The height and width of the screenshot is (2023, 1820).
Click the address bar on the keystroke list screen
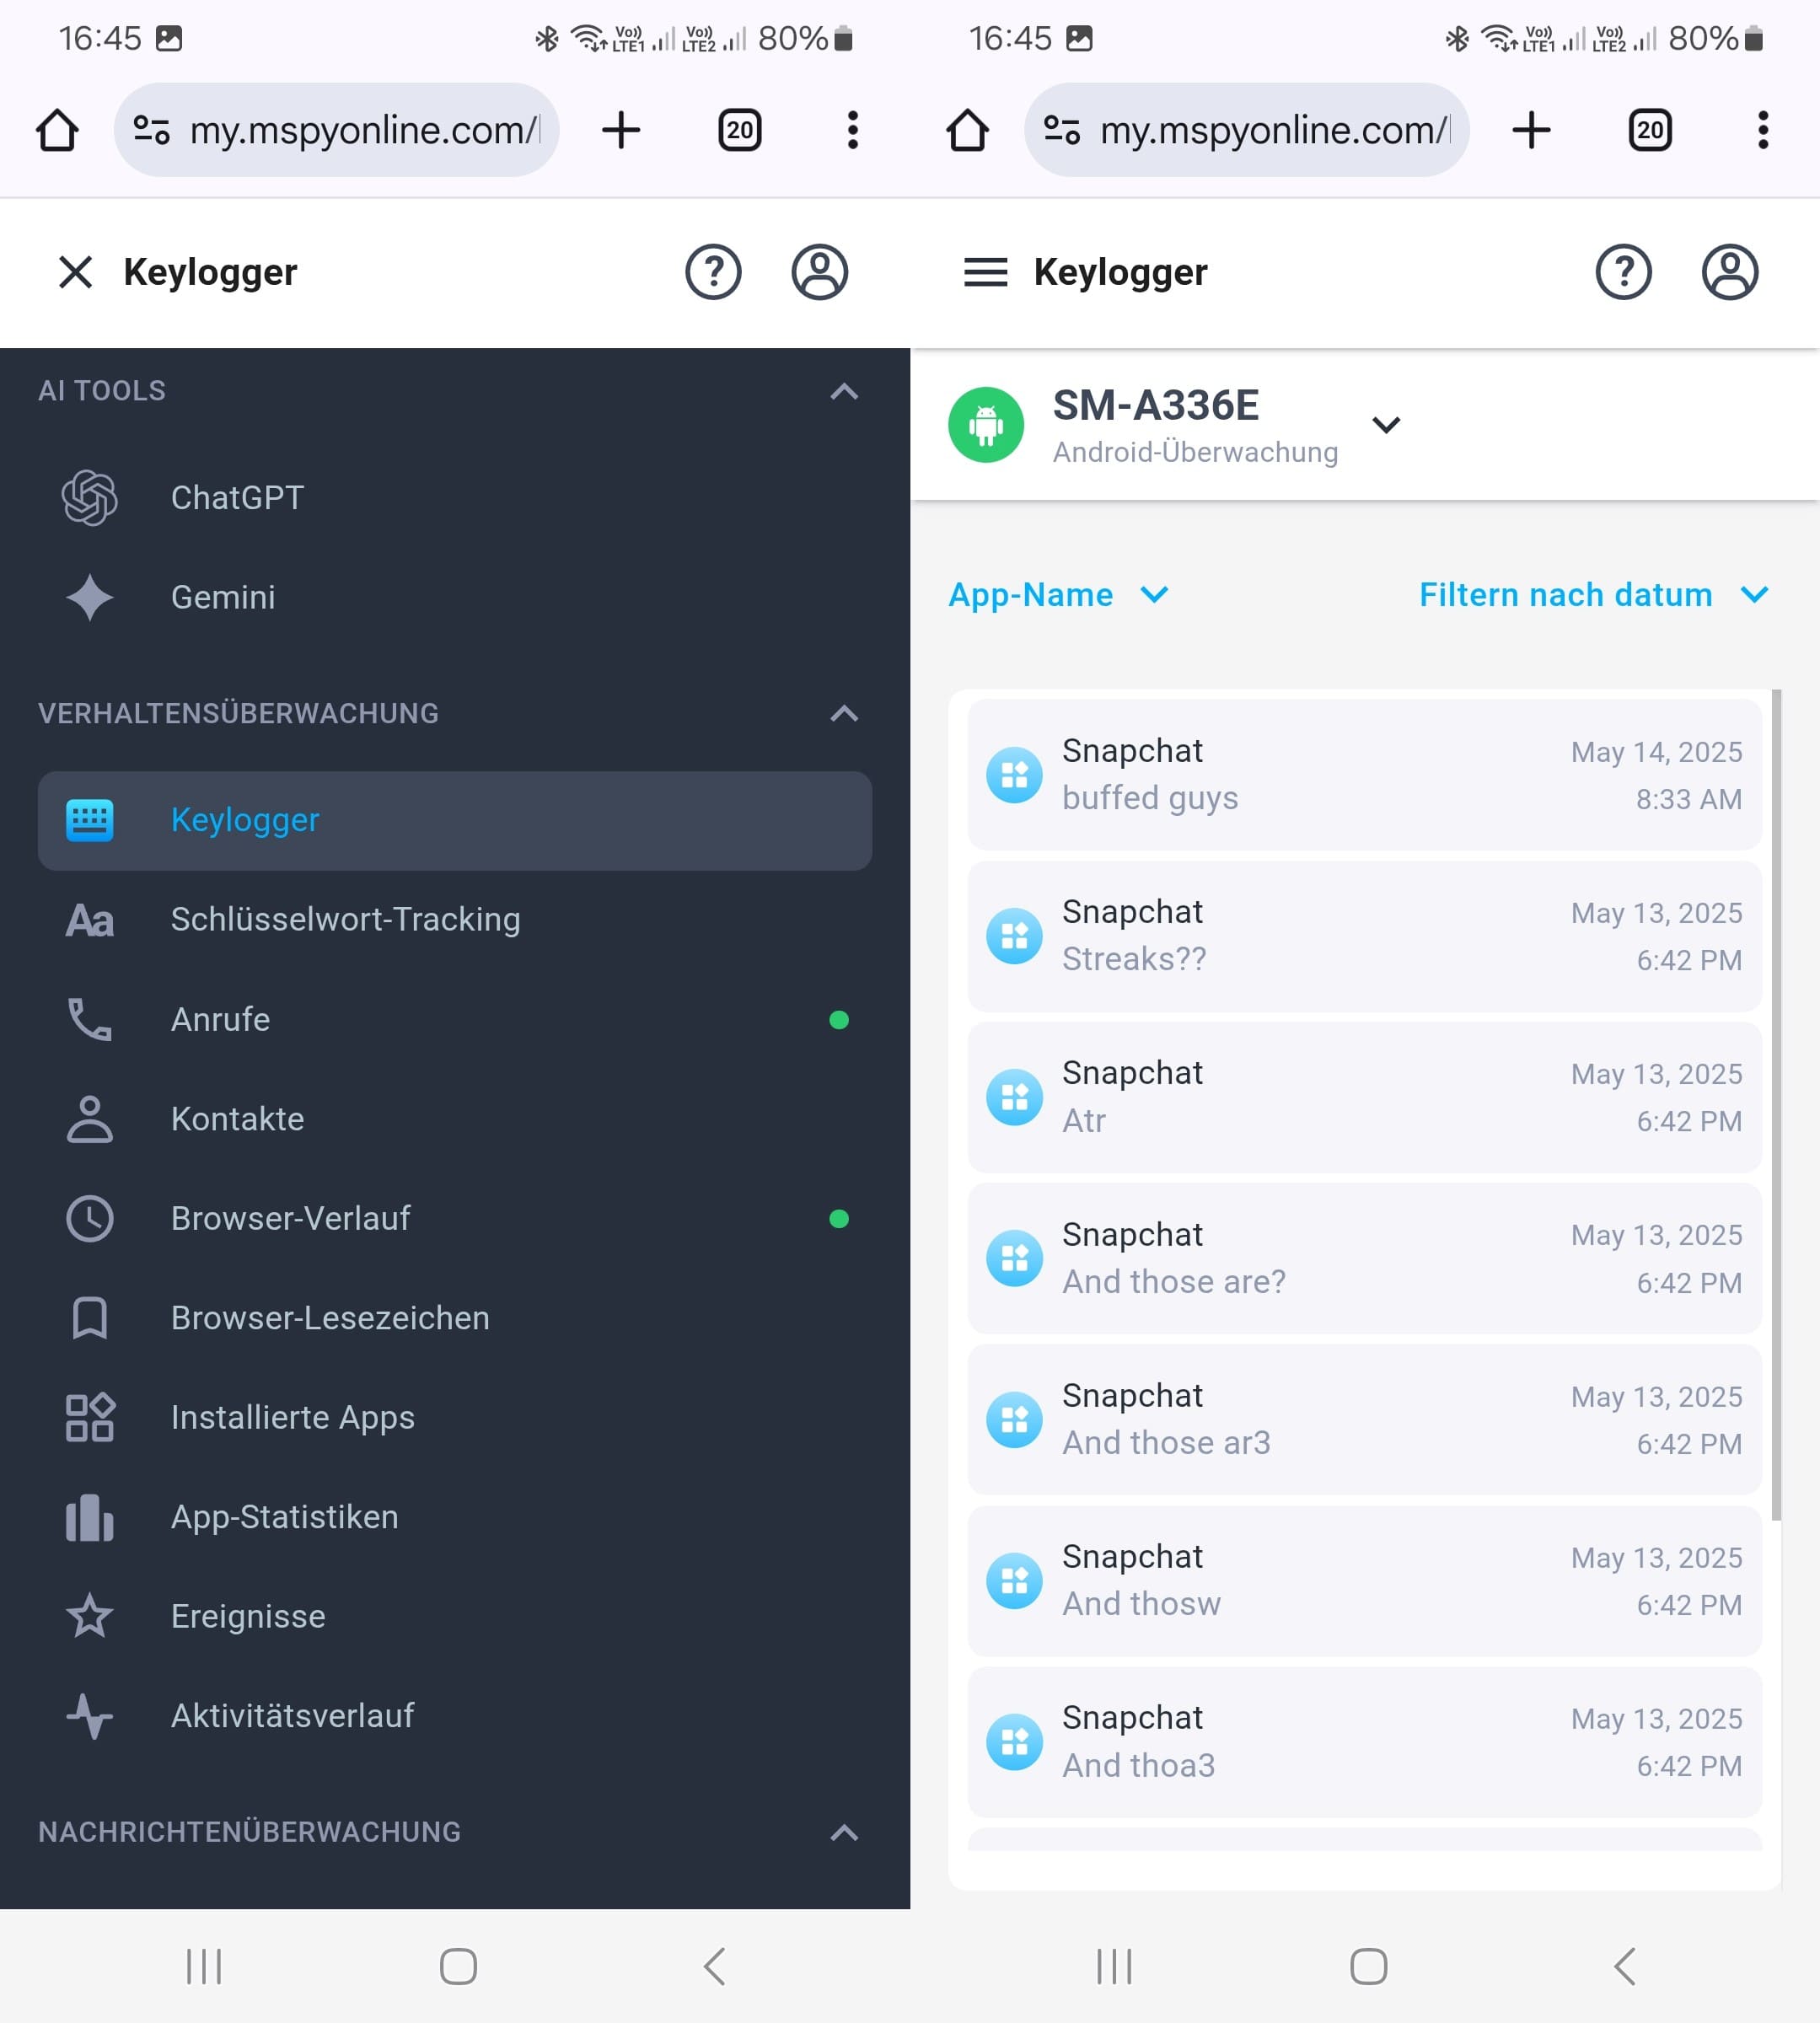point(1246,130)
